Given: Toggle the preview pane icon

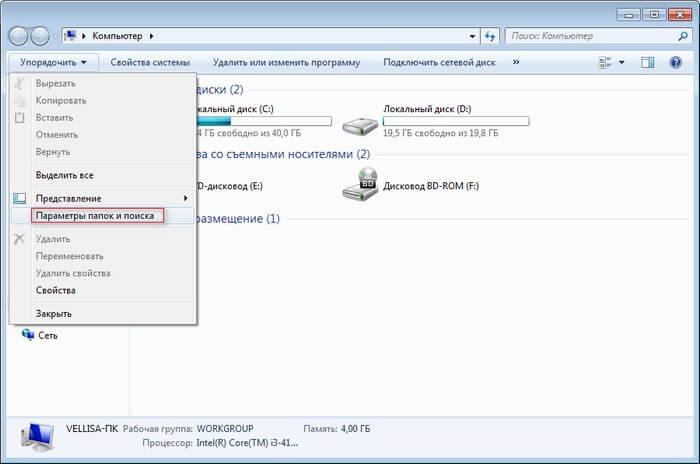Looking at the screenshot, I should click(647, 62).
